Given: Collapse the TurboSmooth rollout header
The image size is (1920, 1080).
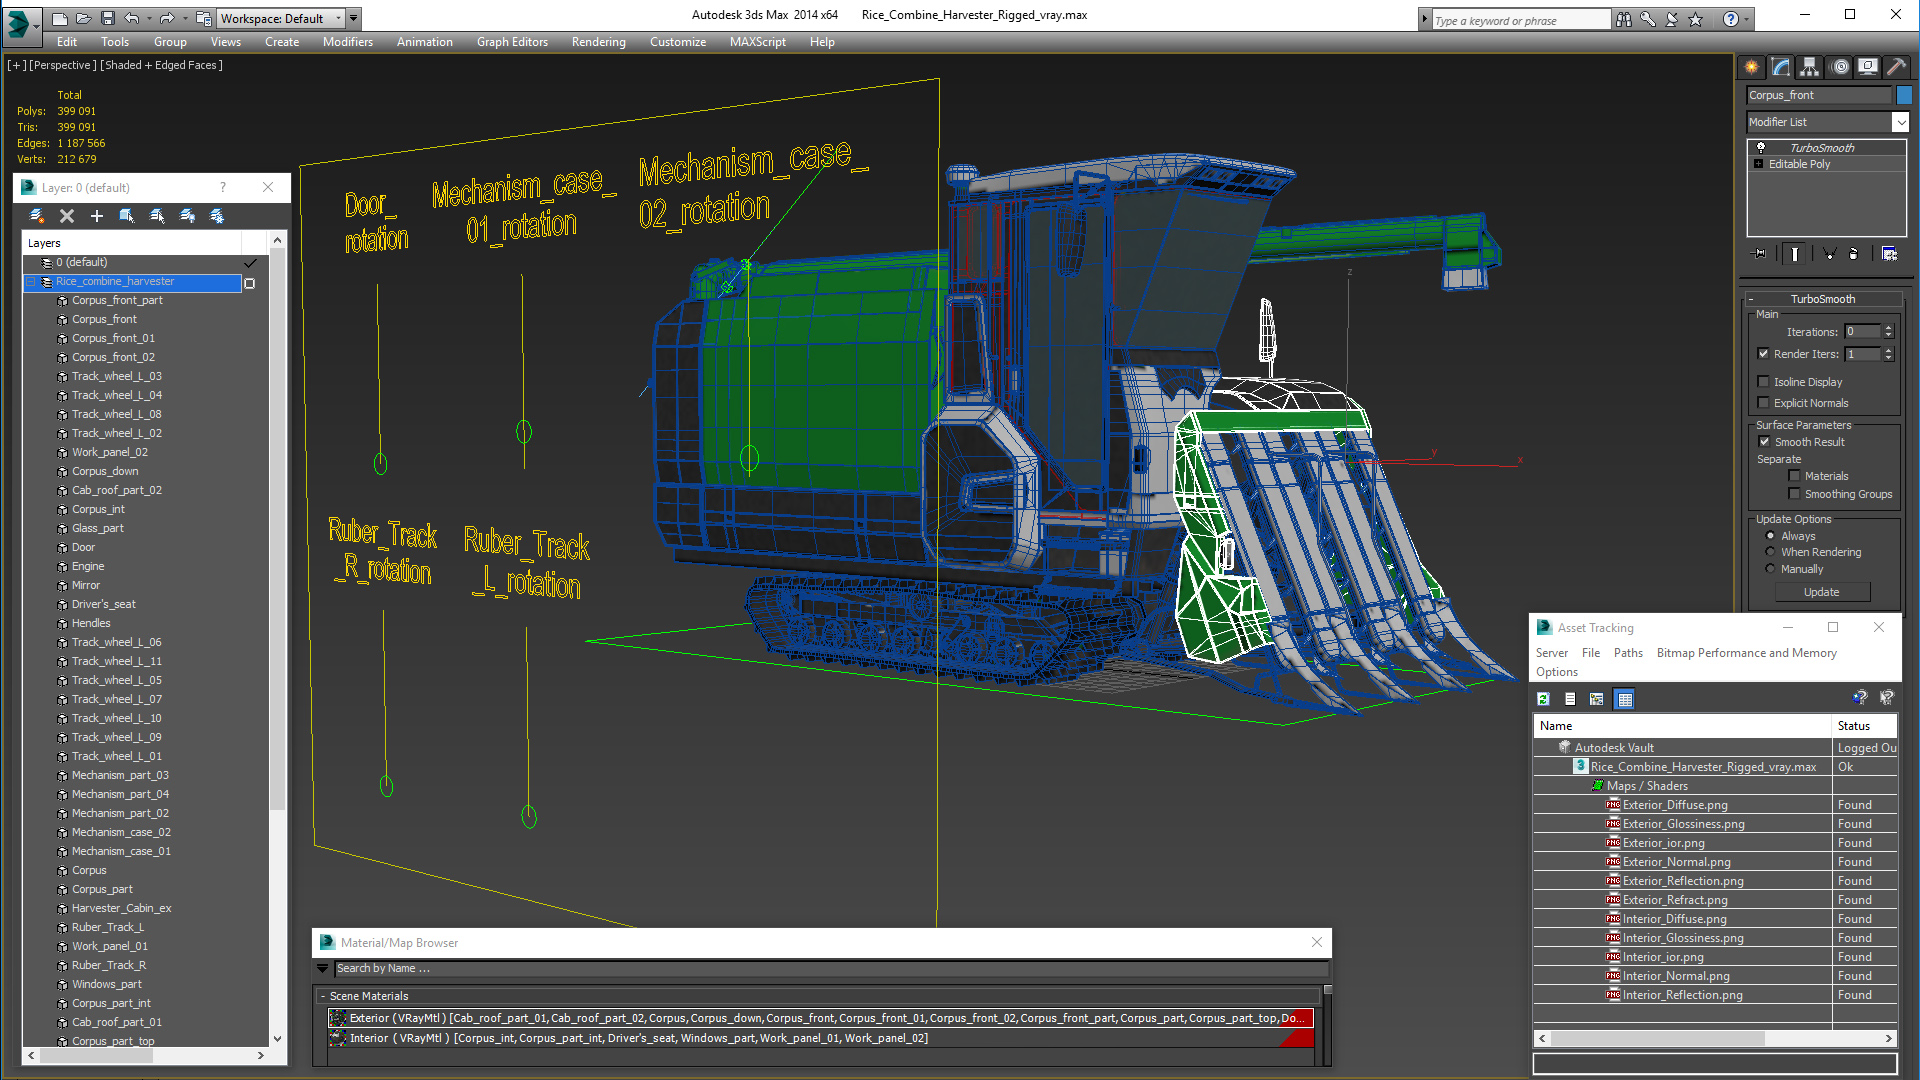Looking at the screenshot, I should (1822, 299).
